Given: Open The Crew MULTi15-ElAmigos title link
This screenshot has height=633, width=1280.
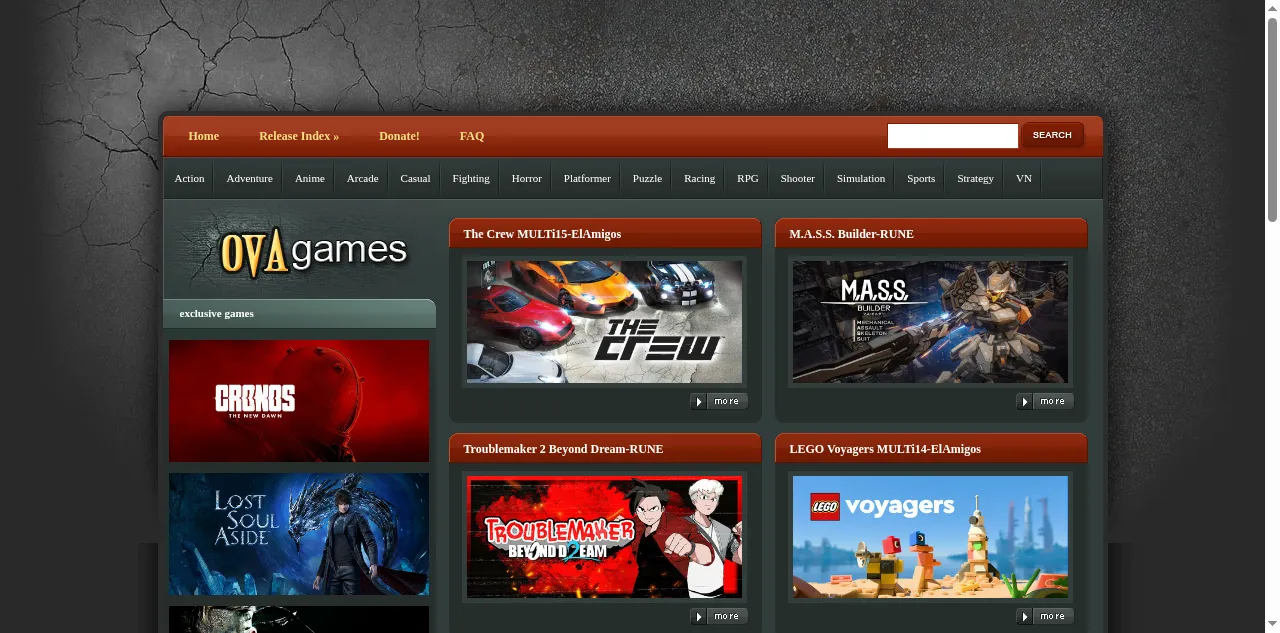Looking at the screenshot, I should click(542, 234).
